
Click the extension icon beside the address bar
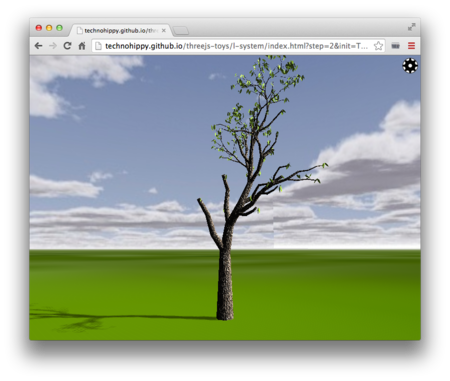[x=395, y=46]
